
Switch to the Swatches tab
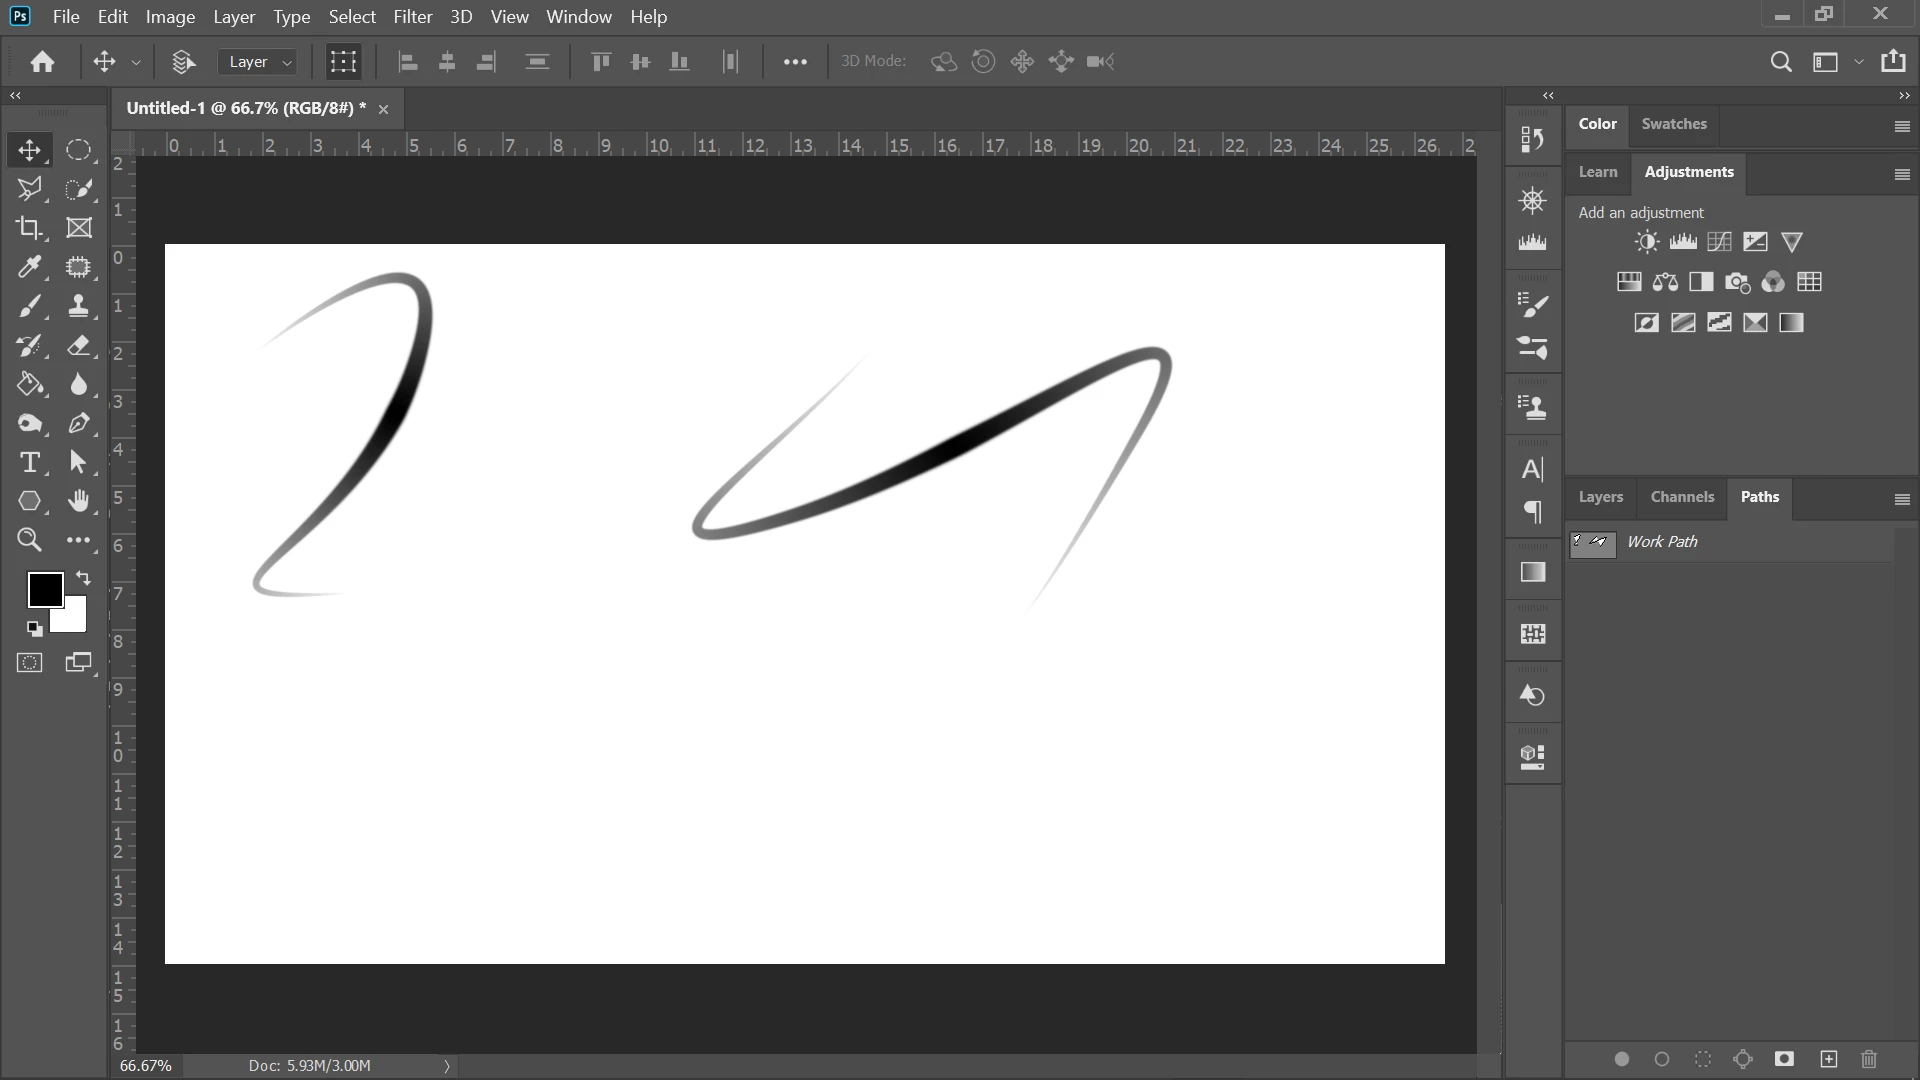click(1673, 124)
